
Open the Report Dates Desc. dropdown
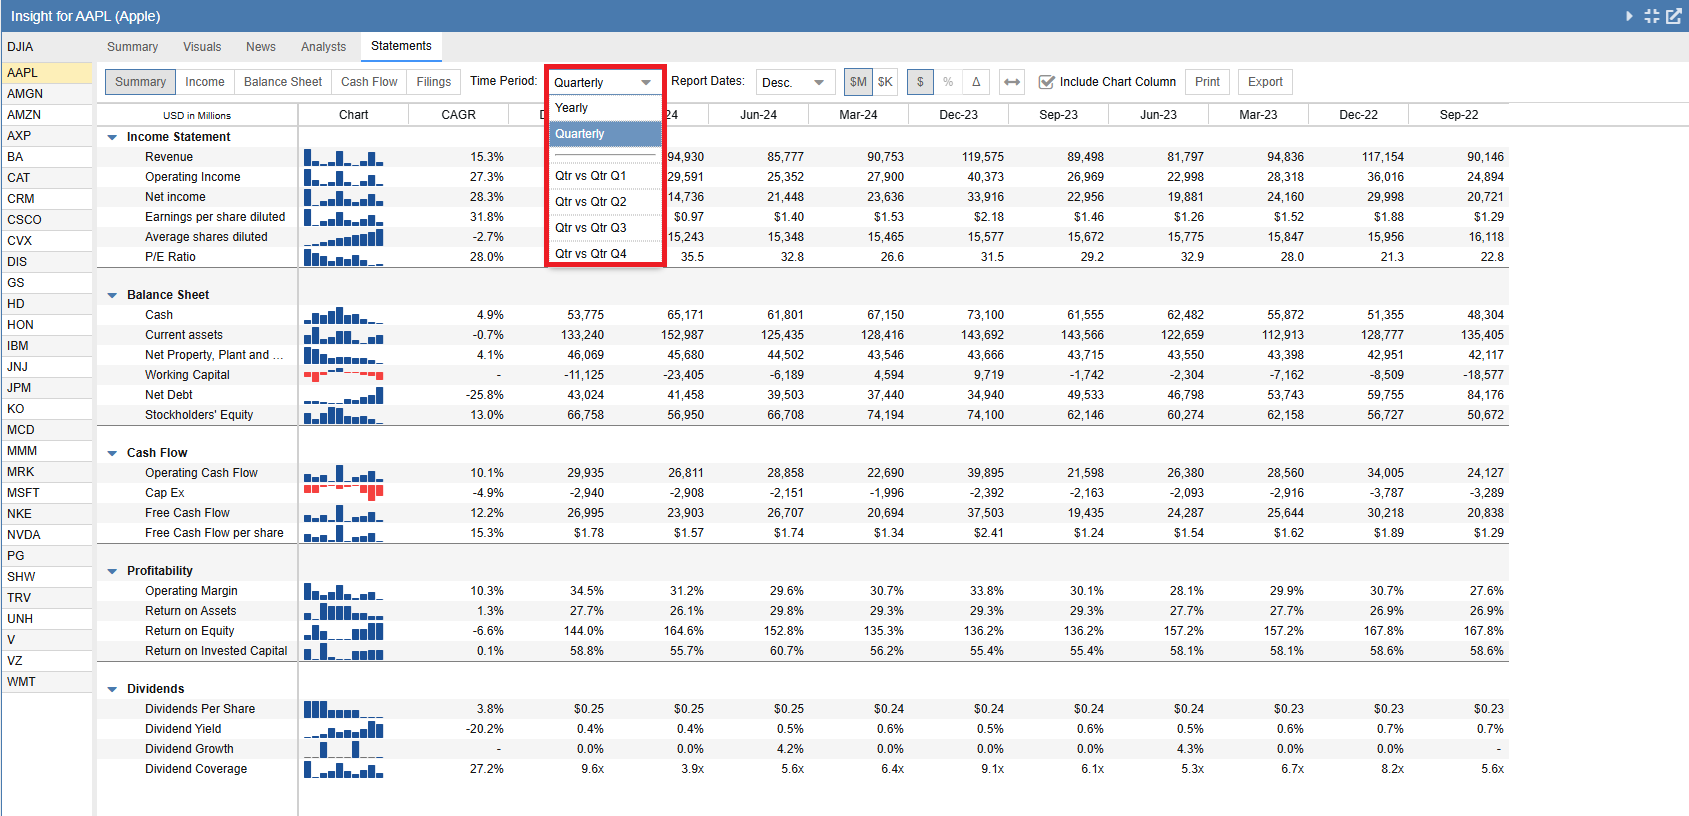[x=795, y=82]
